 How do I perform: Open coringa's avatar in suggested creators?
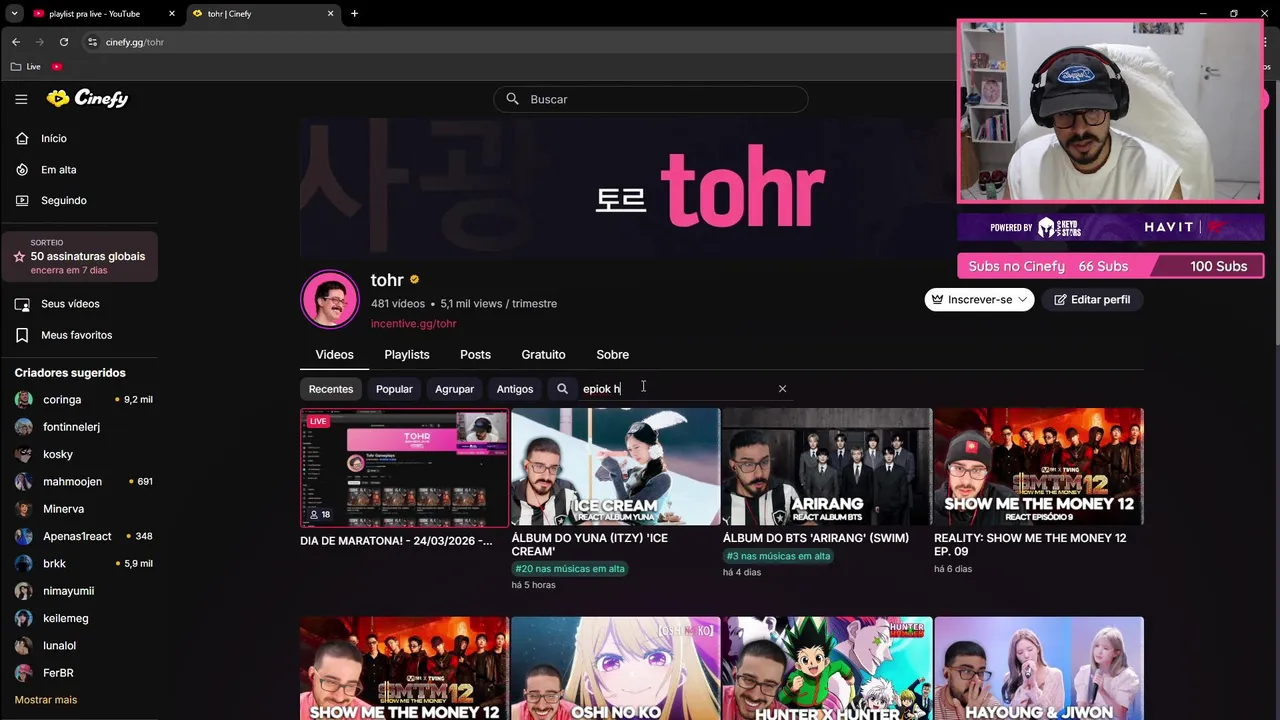24,399
